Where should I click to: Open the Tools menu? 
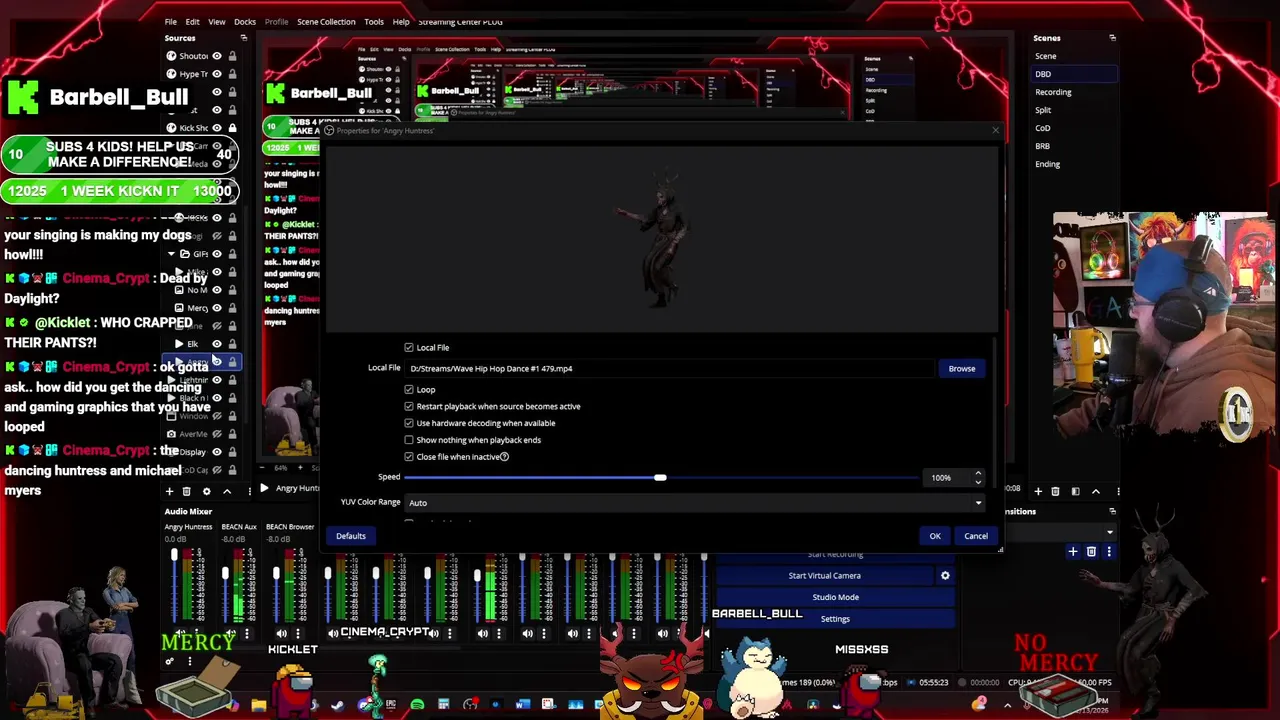pos(374,22)
